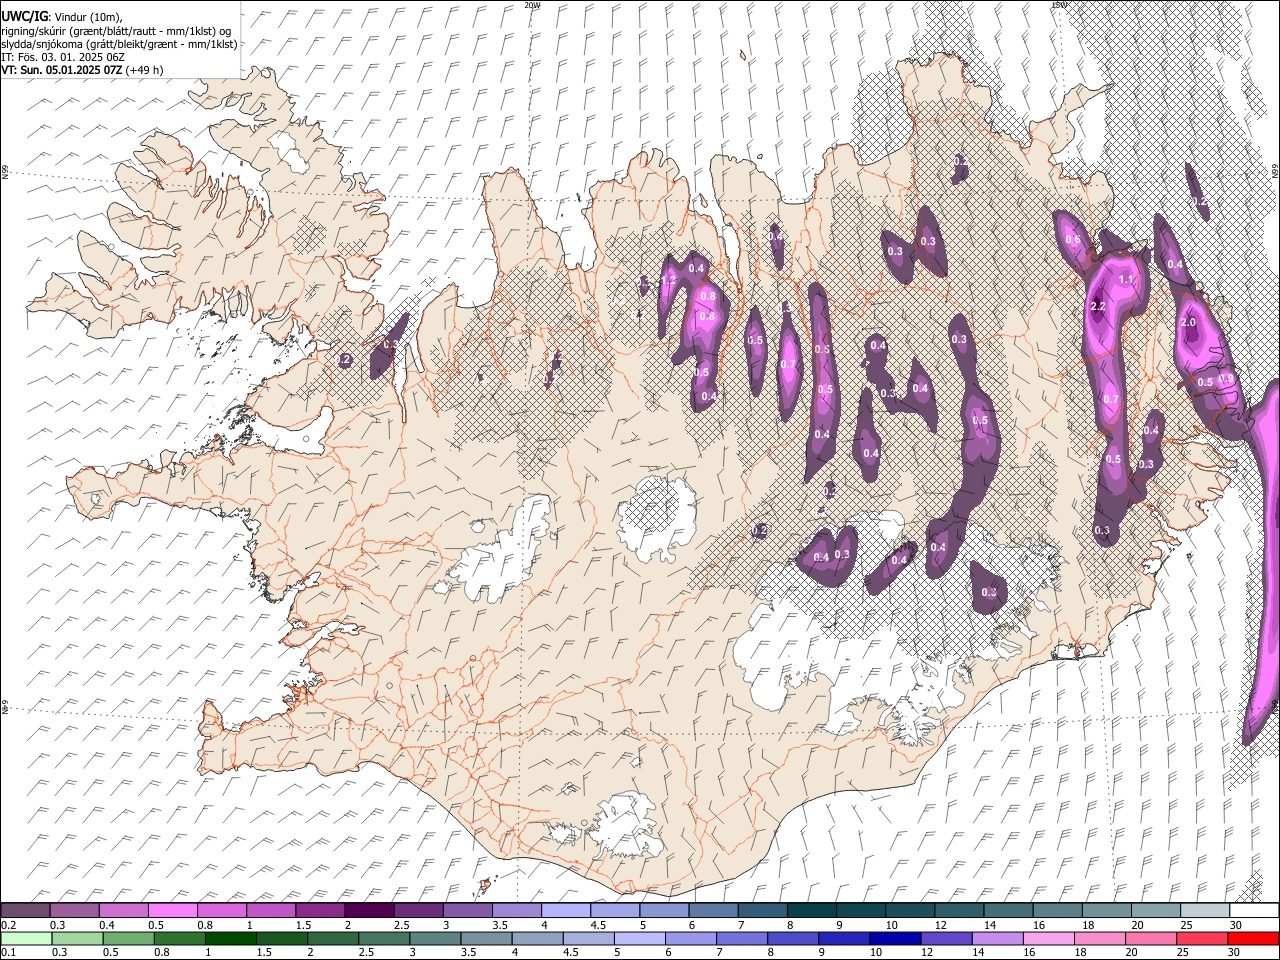The image size is (1280, 960).
Task: Click the 'UWC/IG: Vindur (10m)' title text
Action: pyautogui.click(x=63, y=17)
